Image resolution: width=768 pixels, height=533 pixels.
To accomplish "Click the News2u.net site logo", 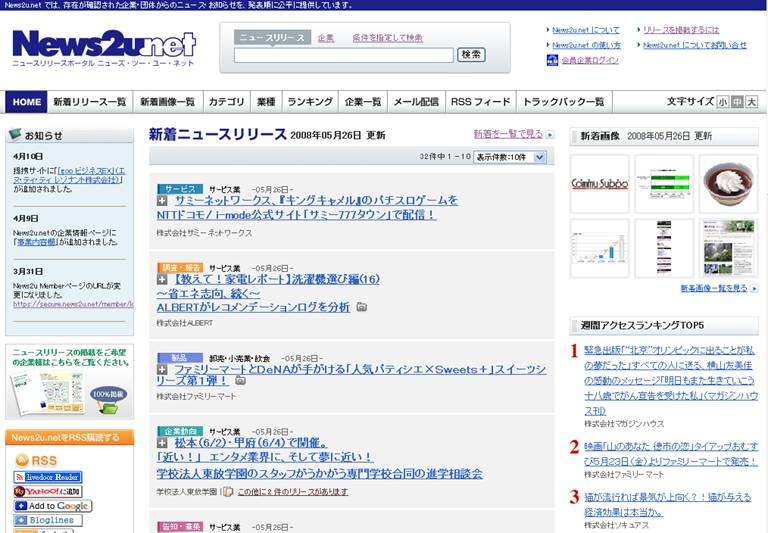I will (104, 48).
